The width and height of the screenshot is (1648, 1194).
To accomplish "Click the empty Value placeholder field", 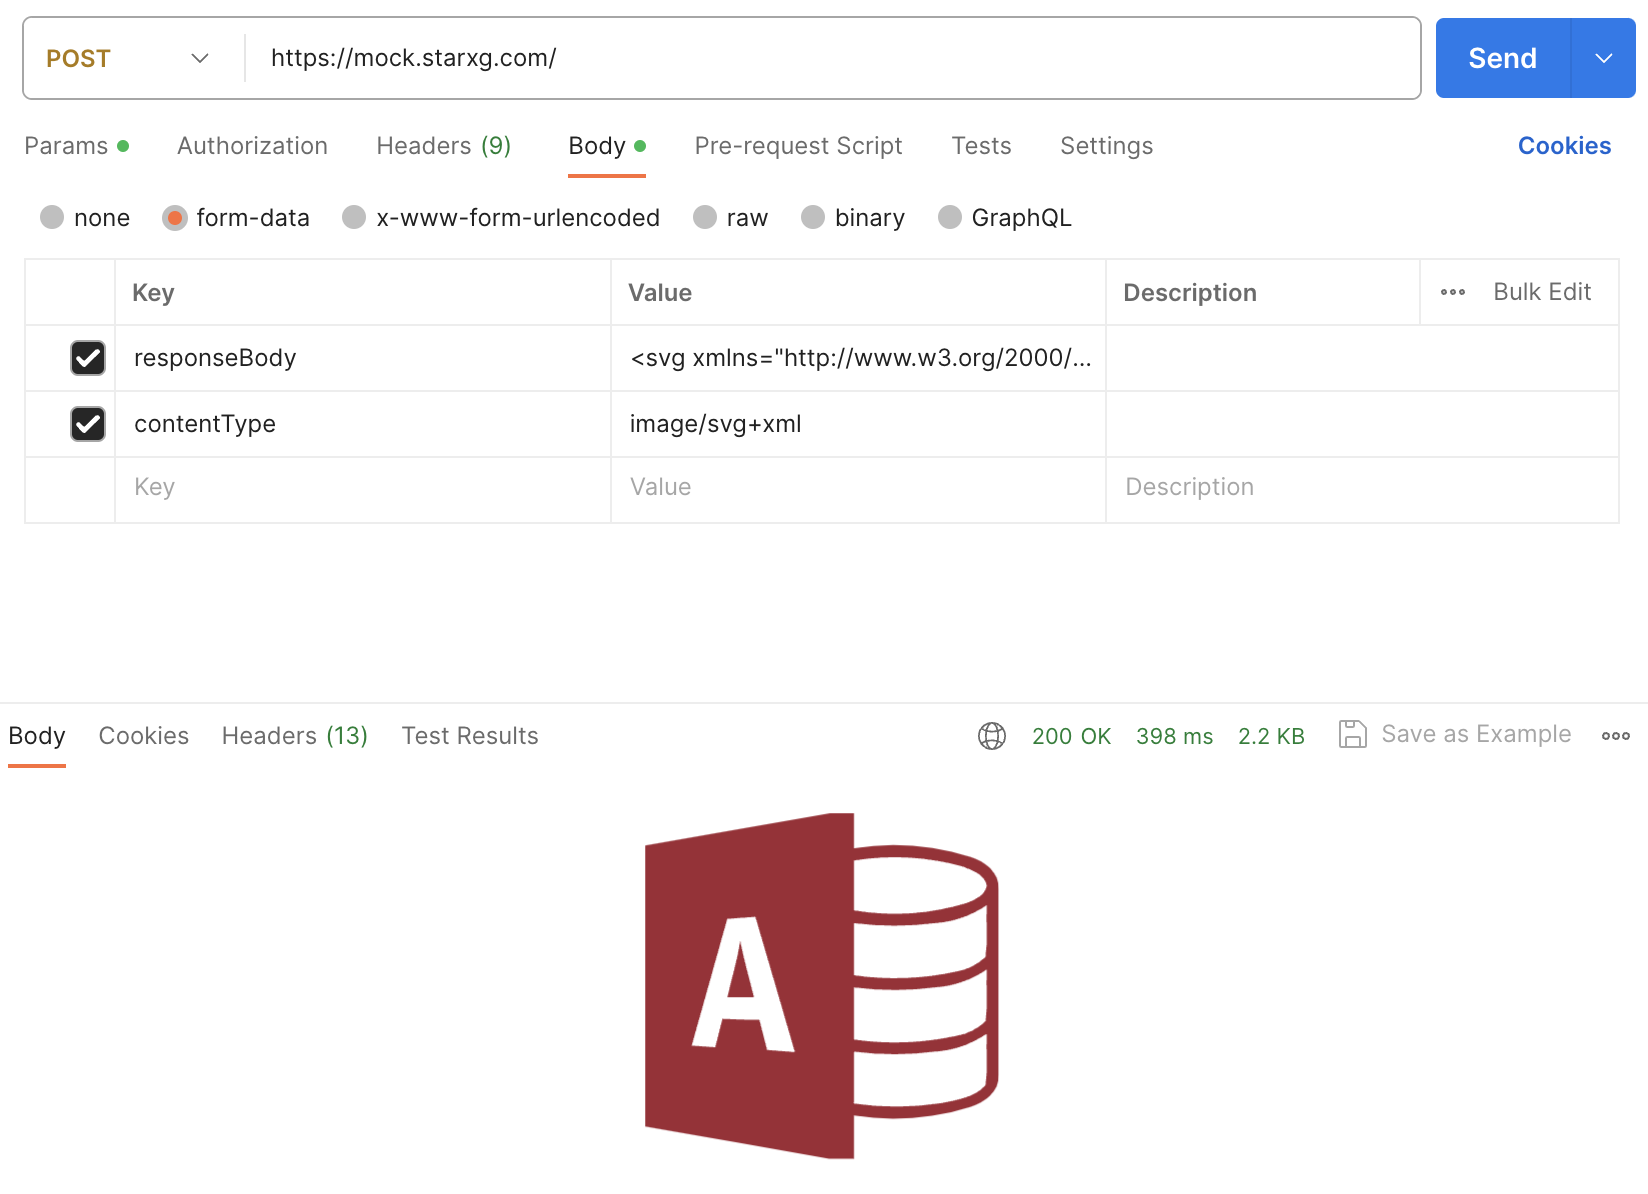I will [x=858, y=488].
